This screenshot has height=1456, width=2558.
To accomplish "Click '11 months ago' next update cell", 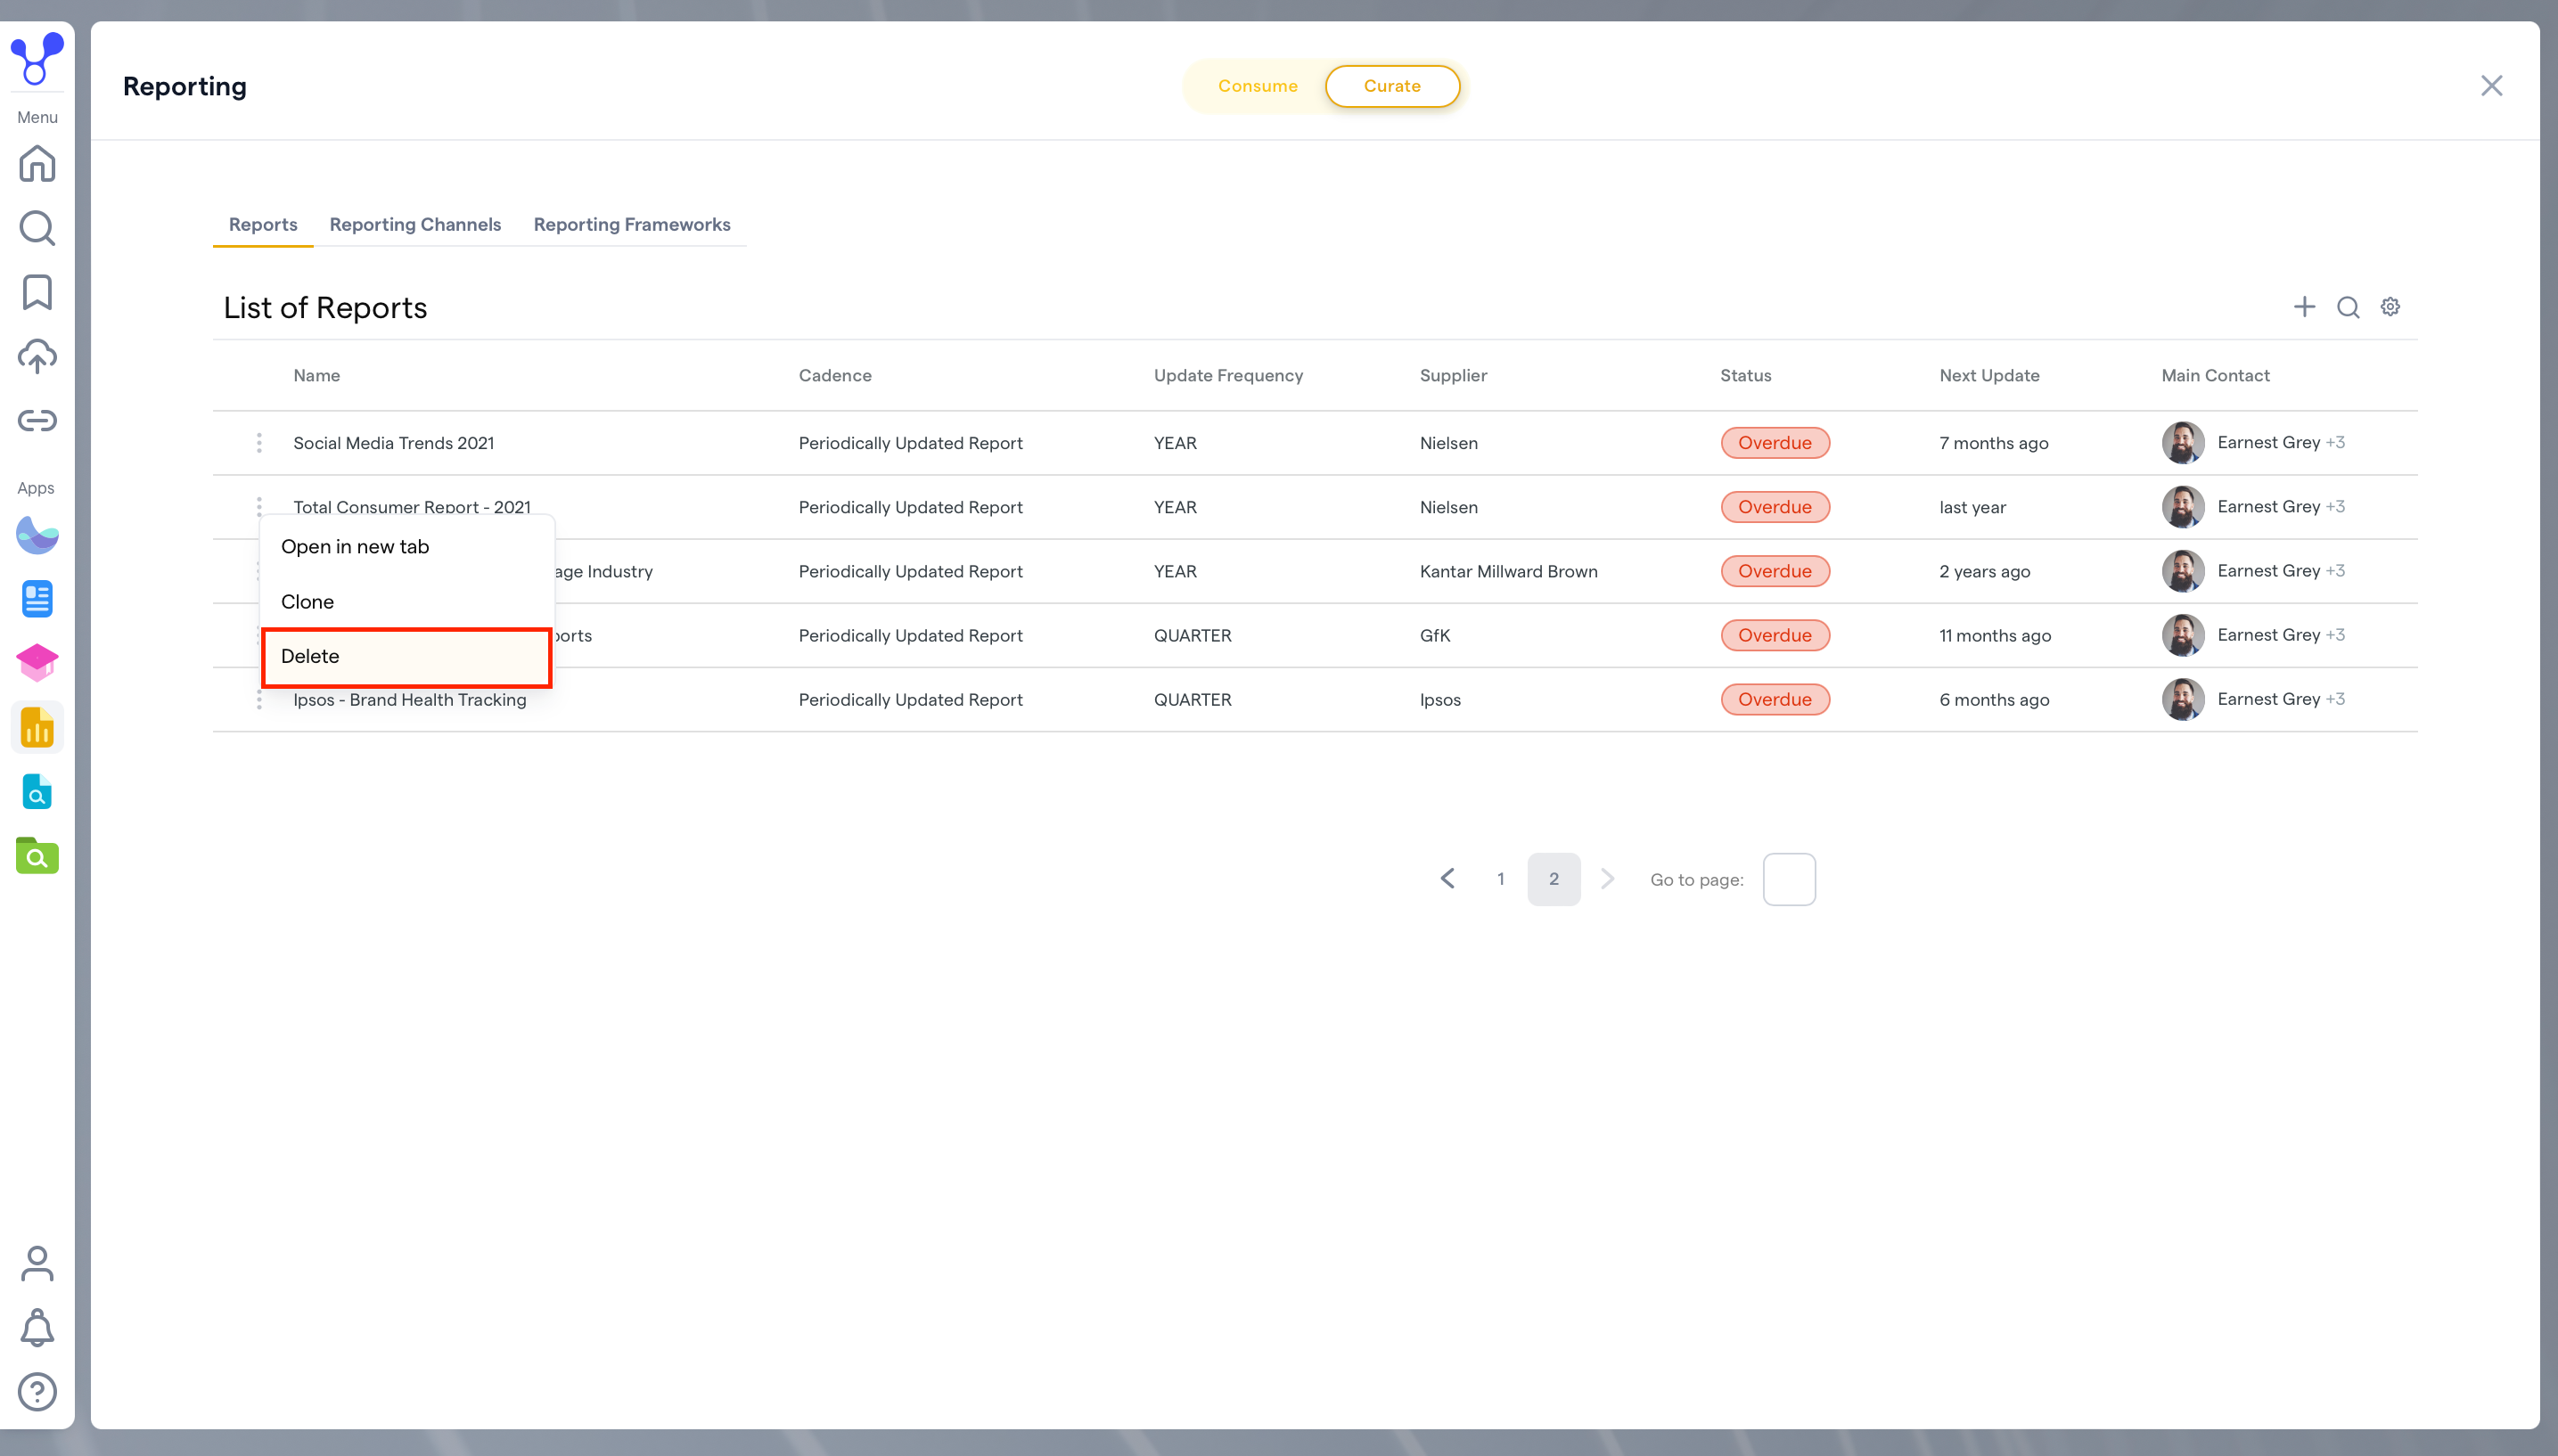I will click(x=1994, y=635).
